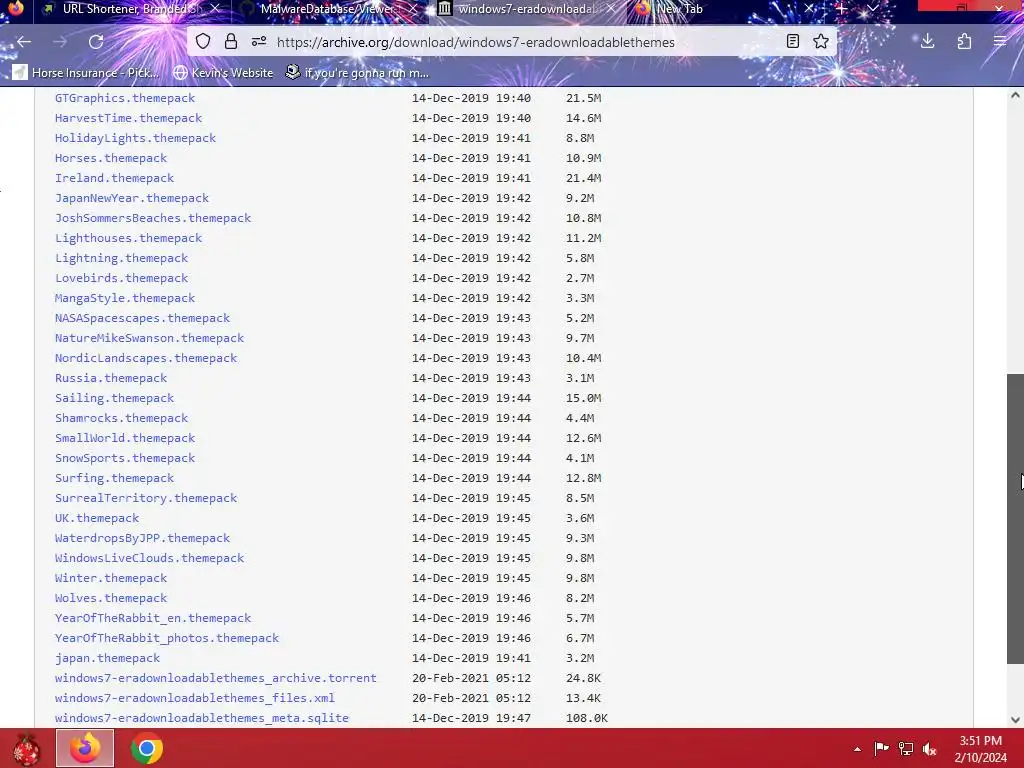Open the _archive.torrent file link
This screenshot has width=1024, height=768.
tap(216, 678)
